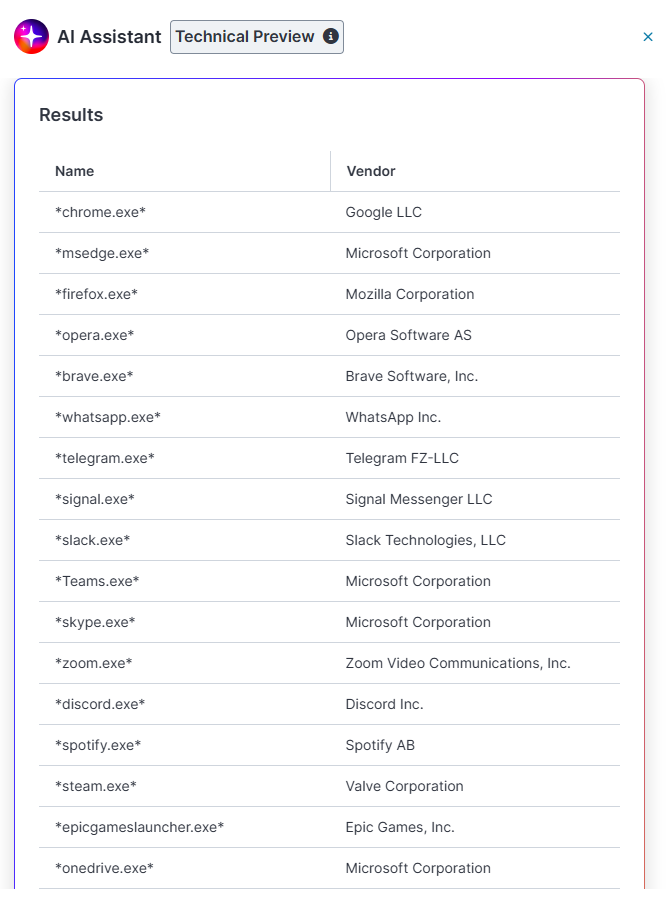Select the *msedge.exe* entry

pos(102,253)
